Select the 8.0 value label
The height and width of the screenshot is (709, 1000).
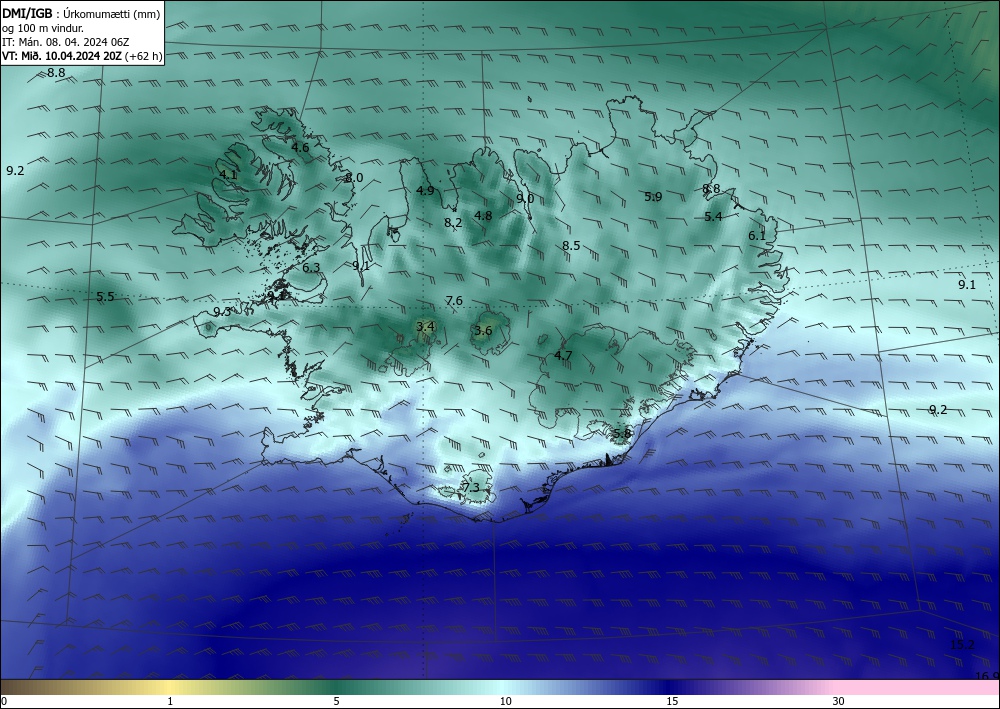click(354, 178)
